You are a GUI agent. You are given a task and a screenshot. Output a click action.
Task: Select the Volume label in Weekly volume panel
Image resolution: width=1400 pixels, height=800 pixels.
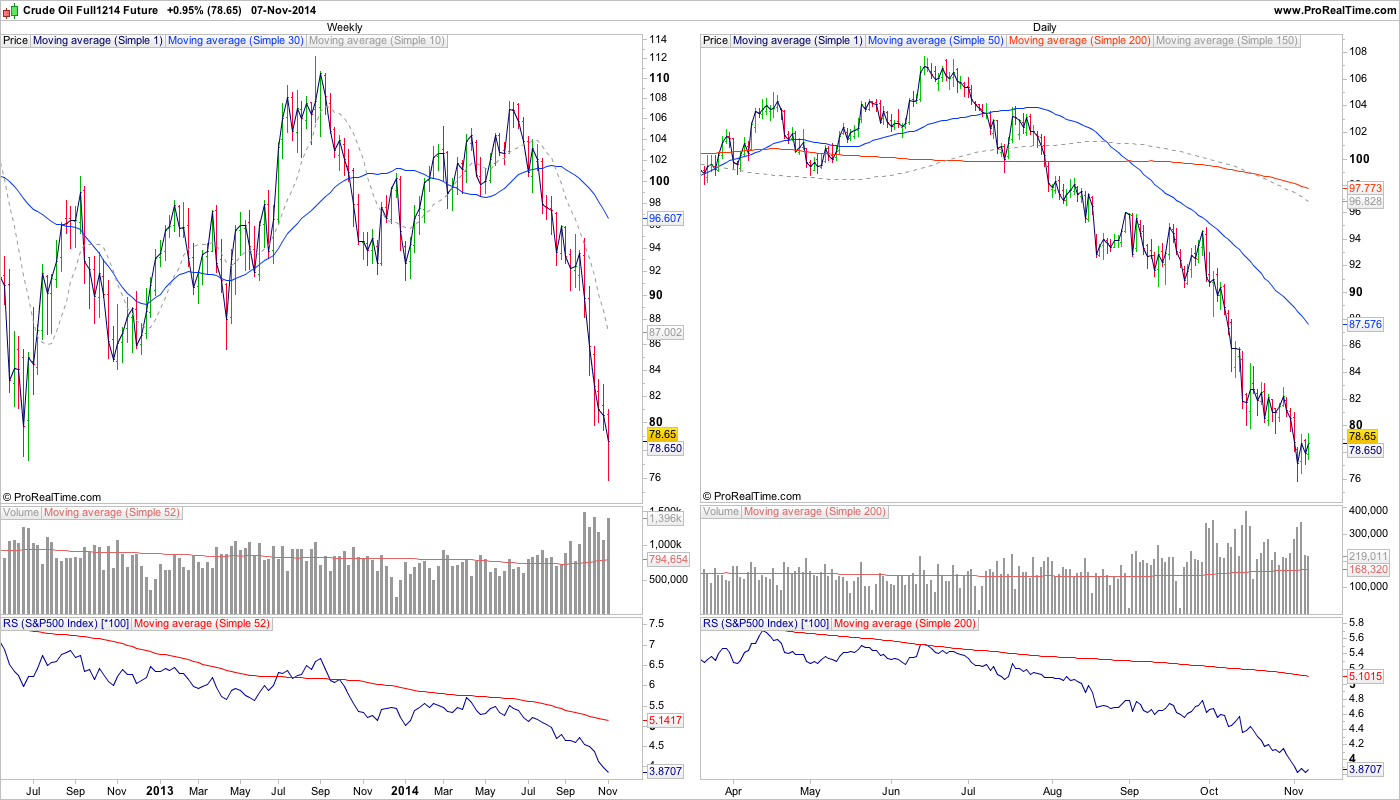(x=21, y=512)
